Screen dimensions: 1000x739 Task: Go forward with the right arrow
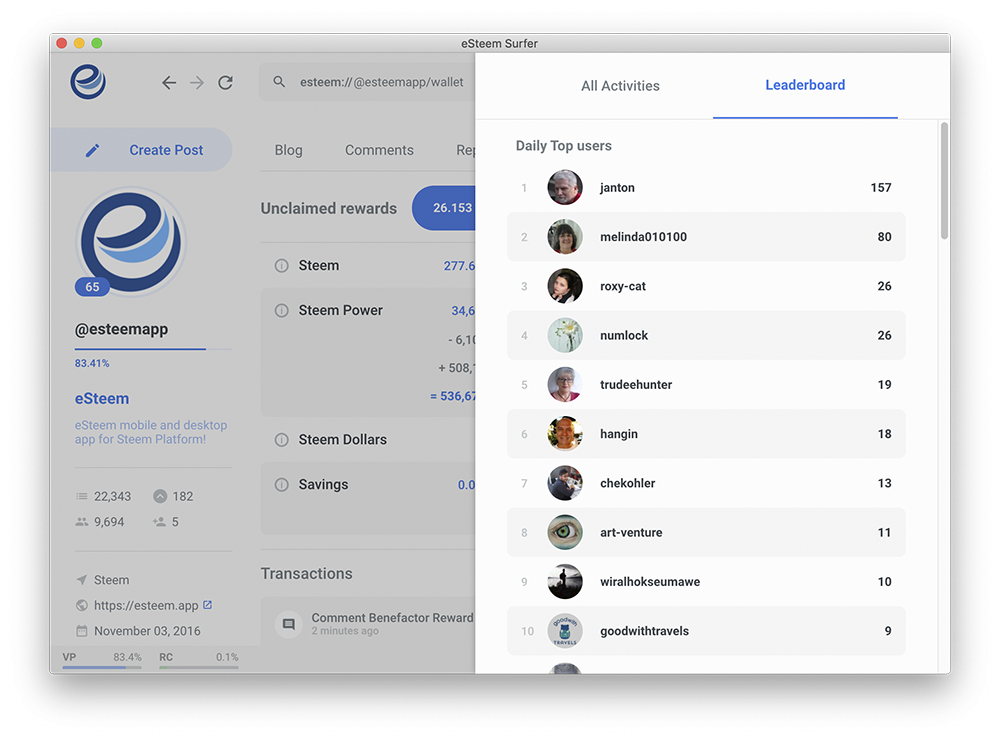coord(197,82)
